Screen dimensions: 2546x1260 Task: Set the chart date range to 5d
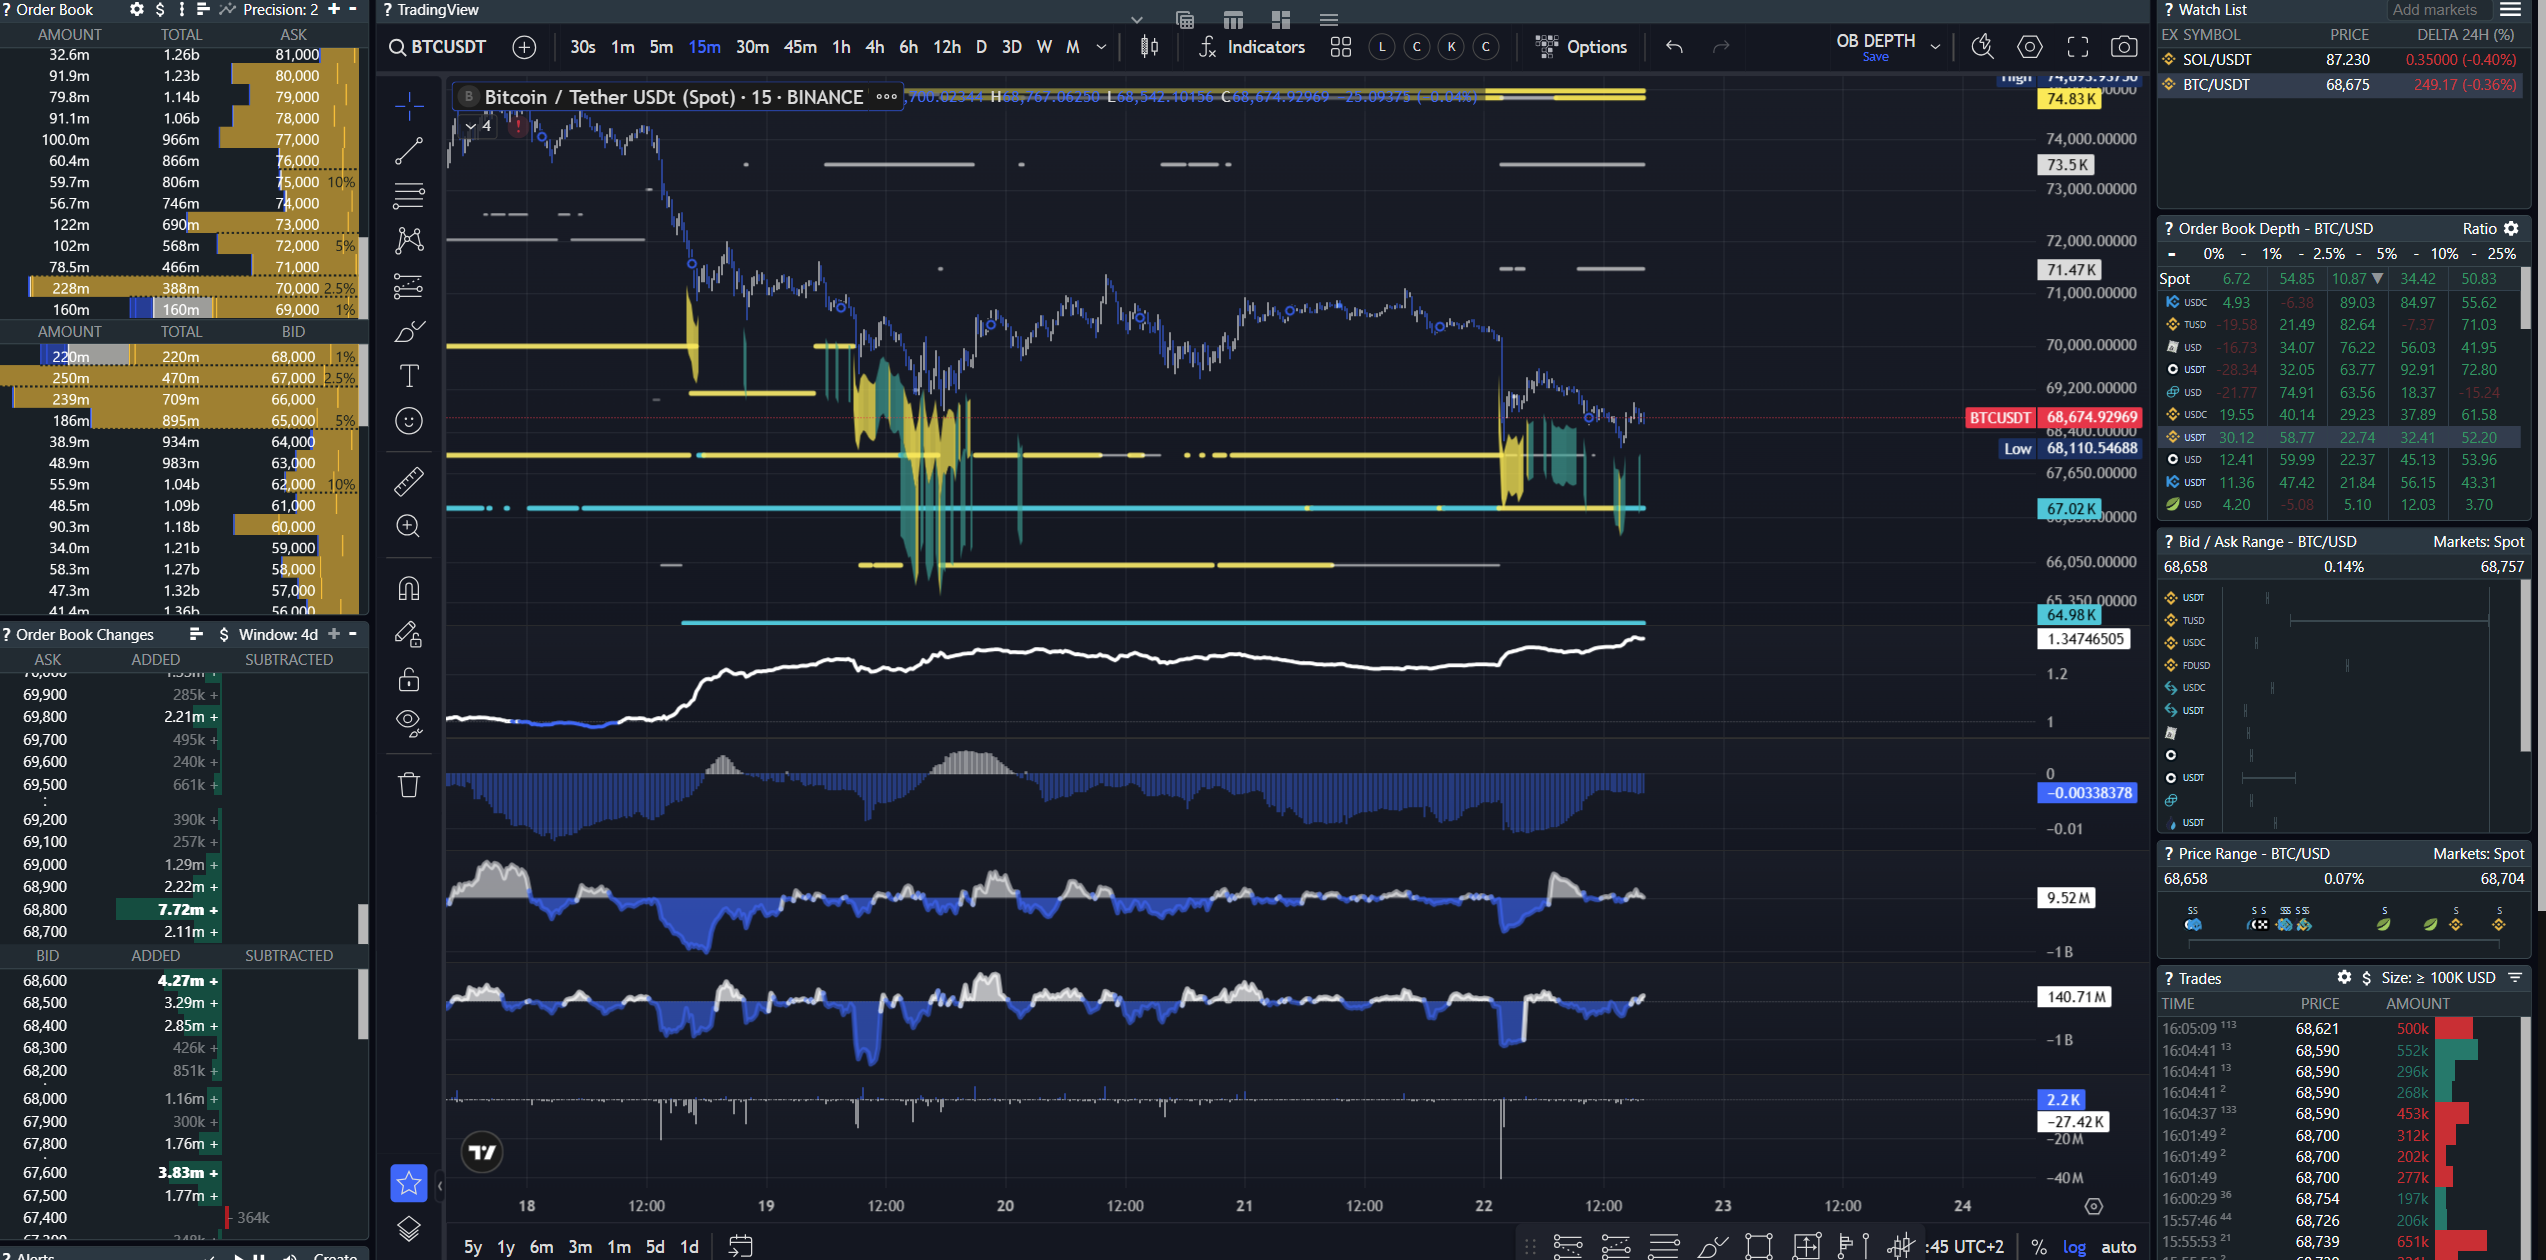click(655, 1247)
